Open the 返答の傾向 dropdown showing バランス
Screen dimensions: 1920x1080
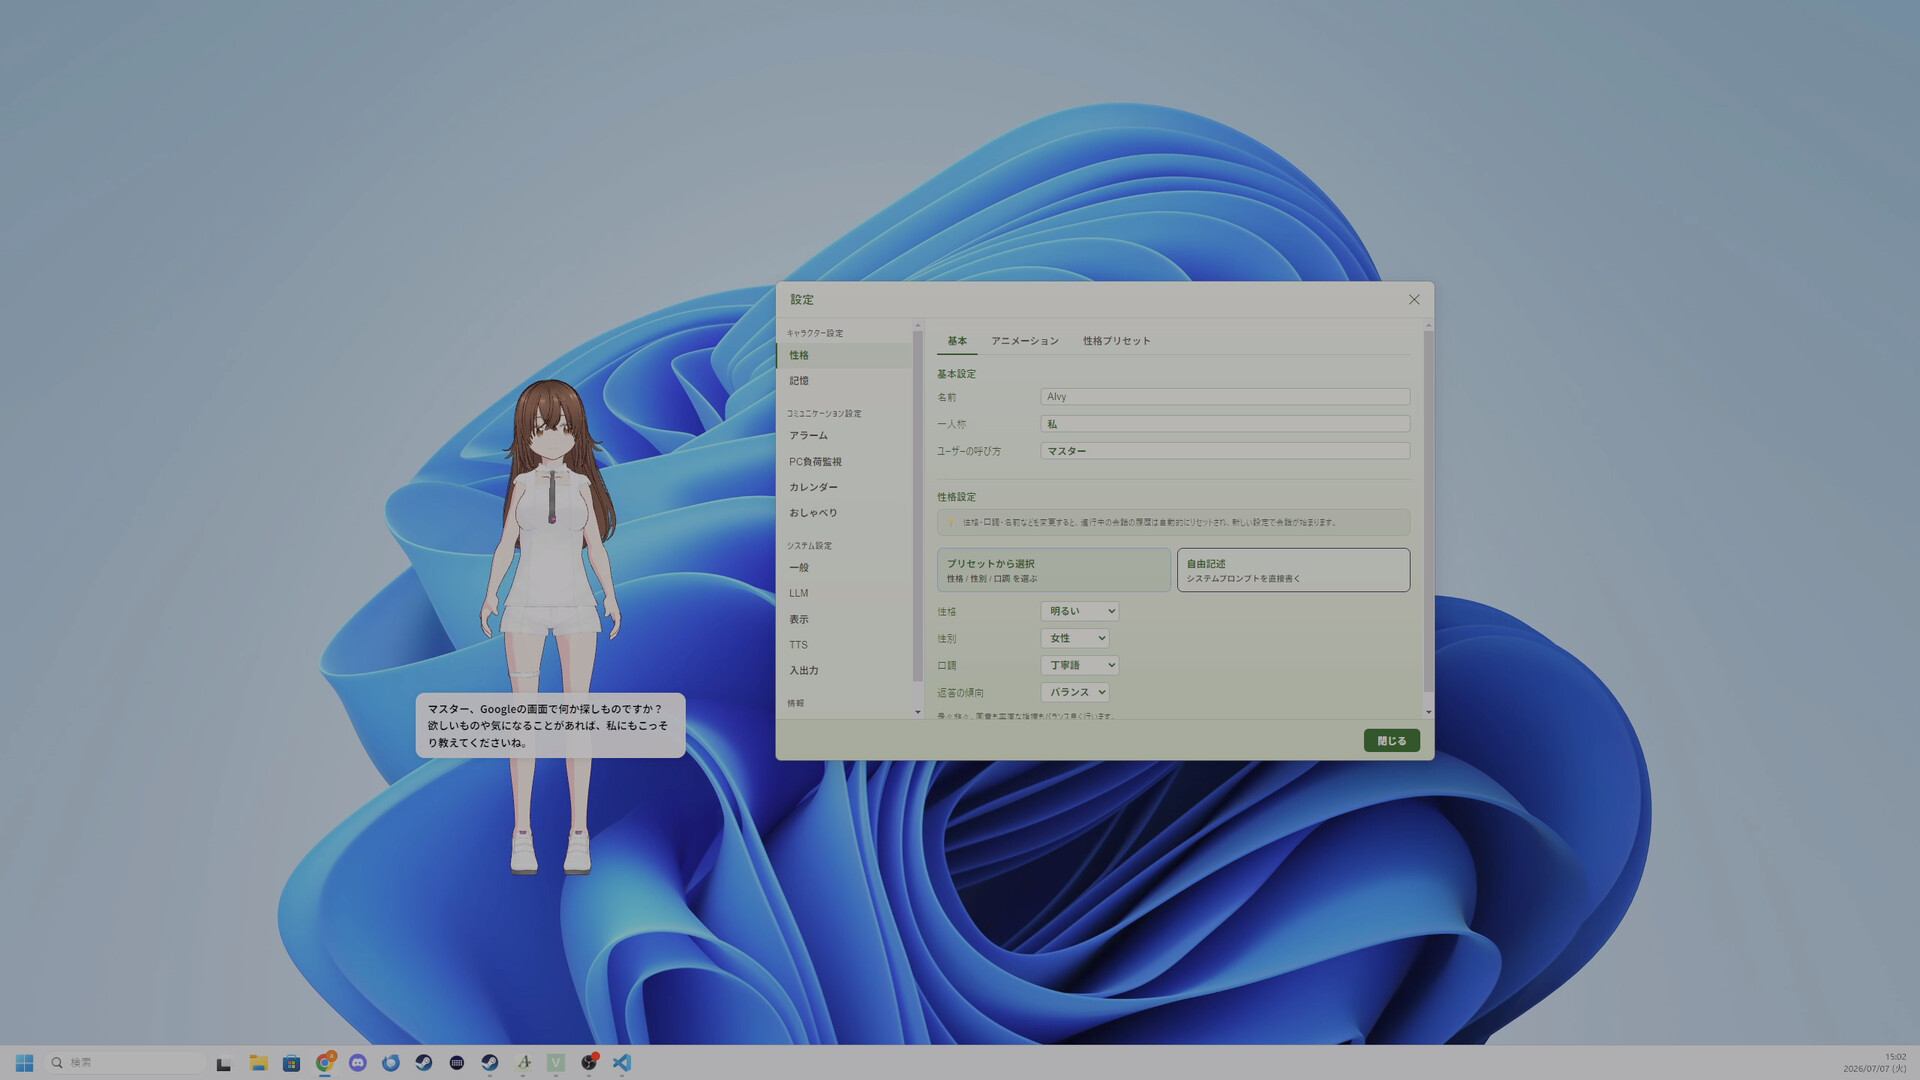1074,692
